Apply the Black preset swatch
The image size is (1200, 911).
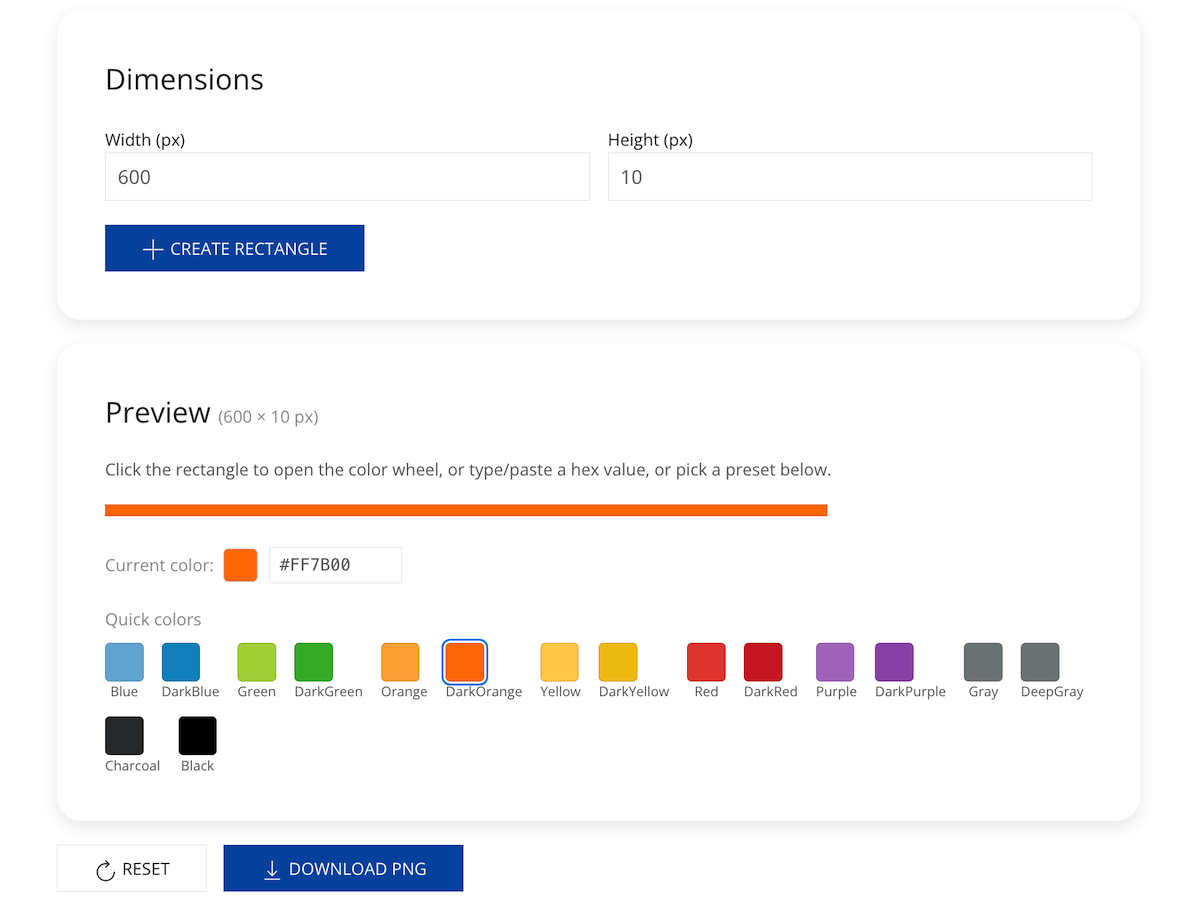[197, 736]
